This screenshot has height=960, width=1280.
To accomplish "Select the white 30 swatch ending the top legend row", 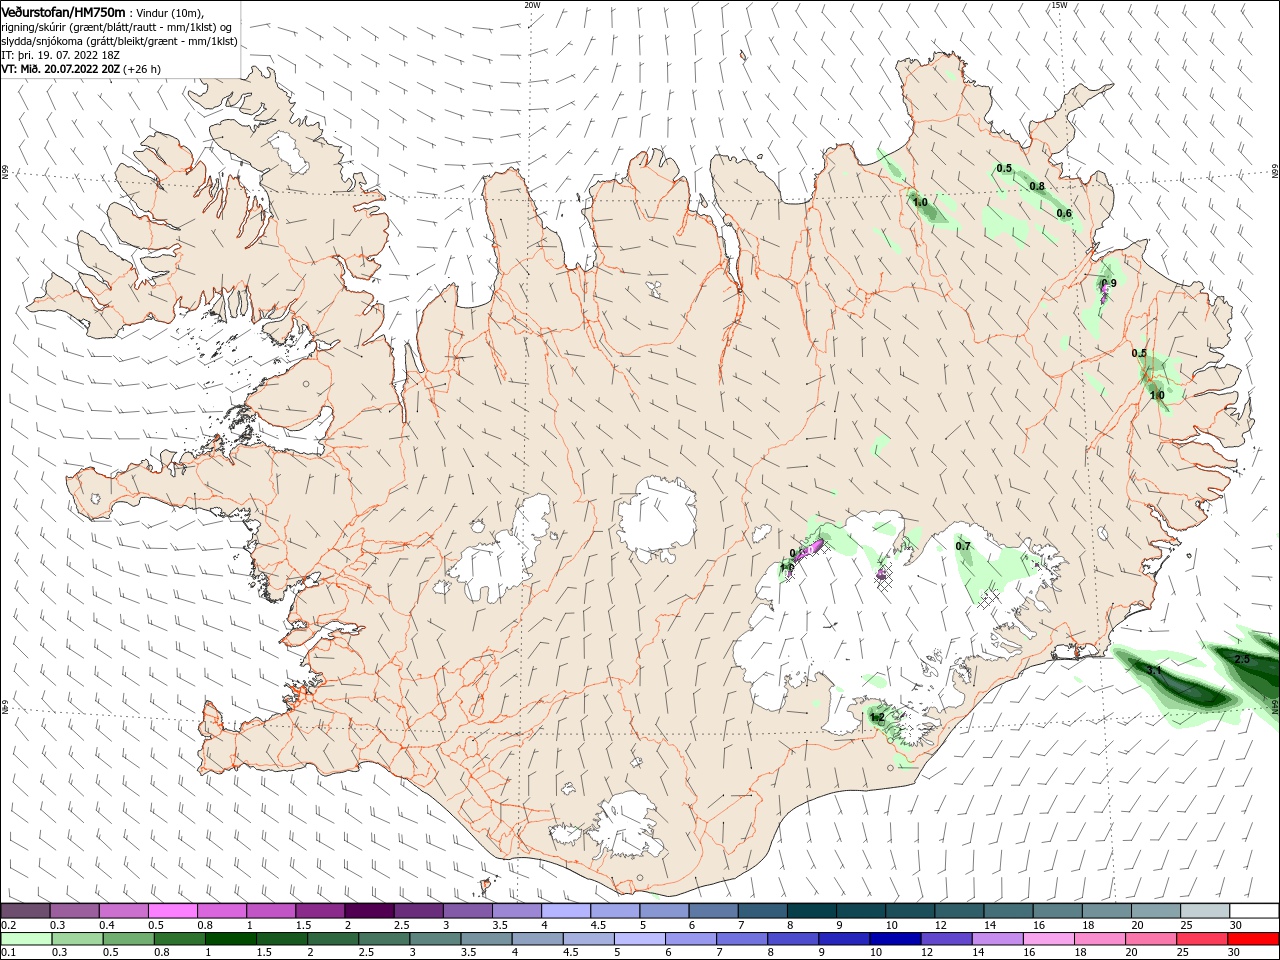I will 1253,911.
